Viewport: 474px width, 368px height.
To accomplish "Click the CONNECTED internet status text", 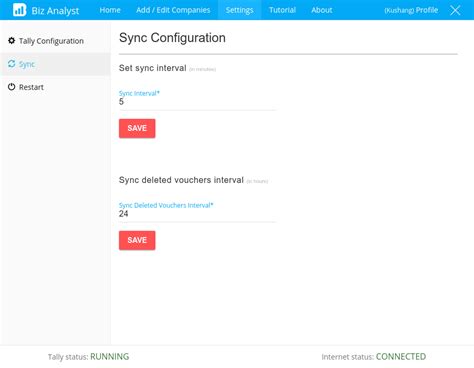I will coord(401,357).
